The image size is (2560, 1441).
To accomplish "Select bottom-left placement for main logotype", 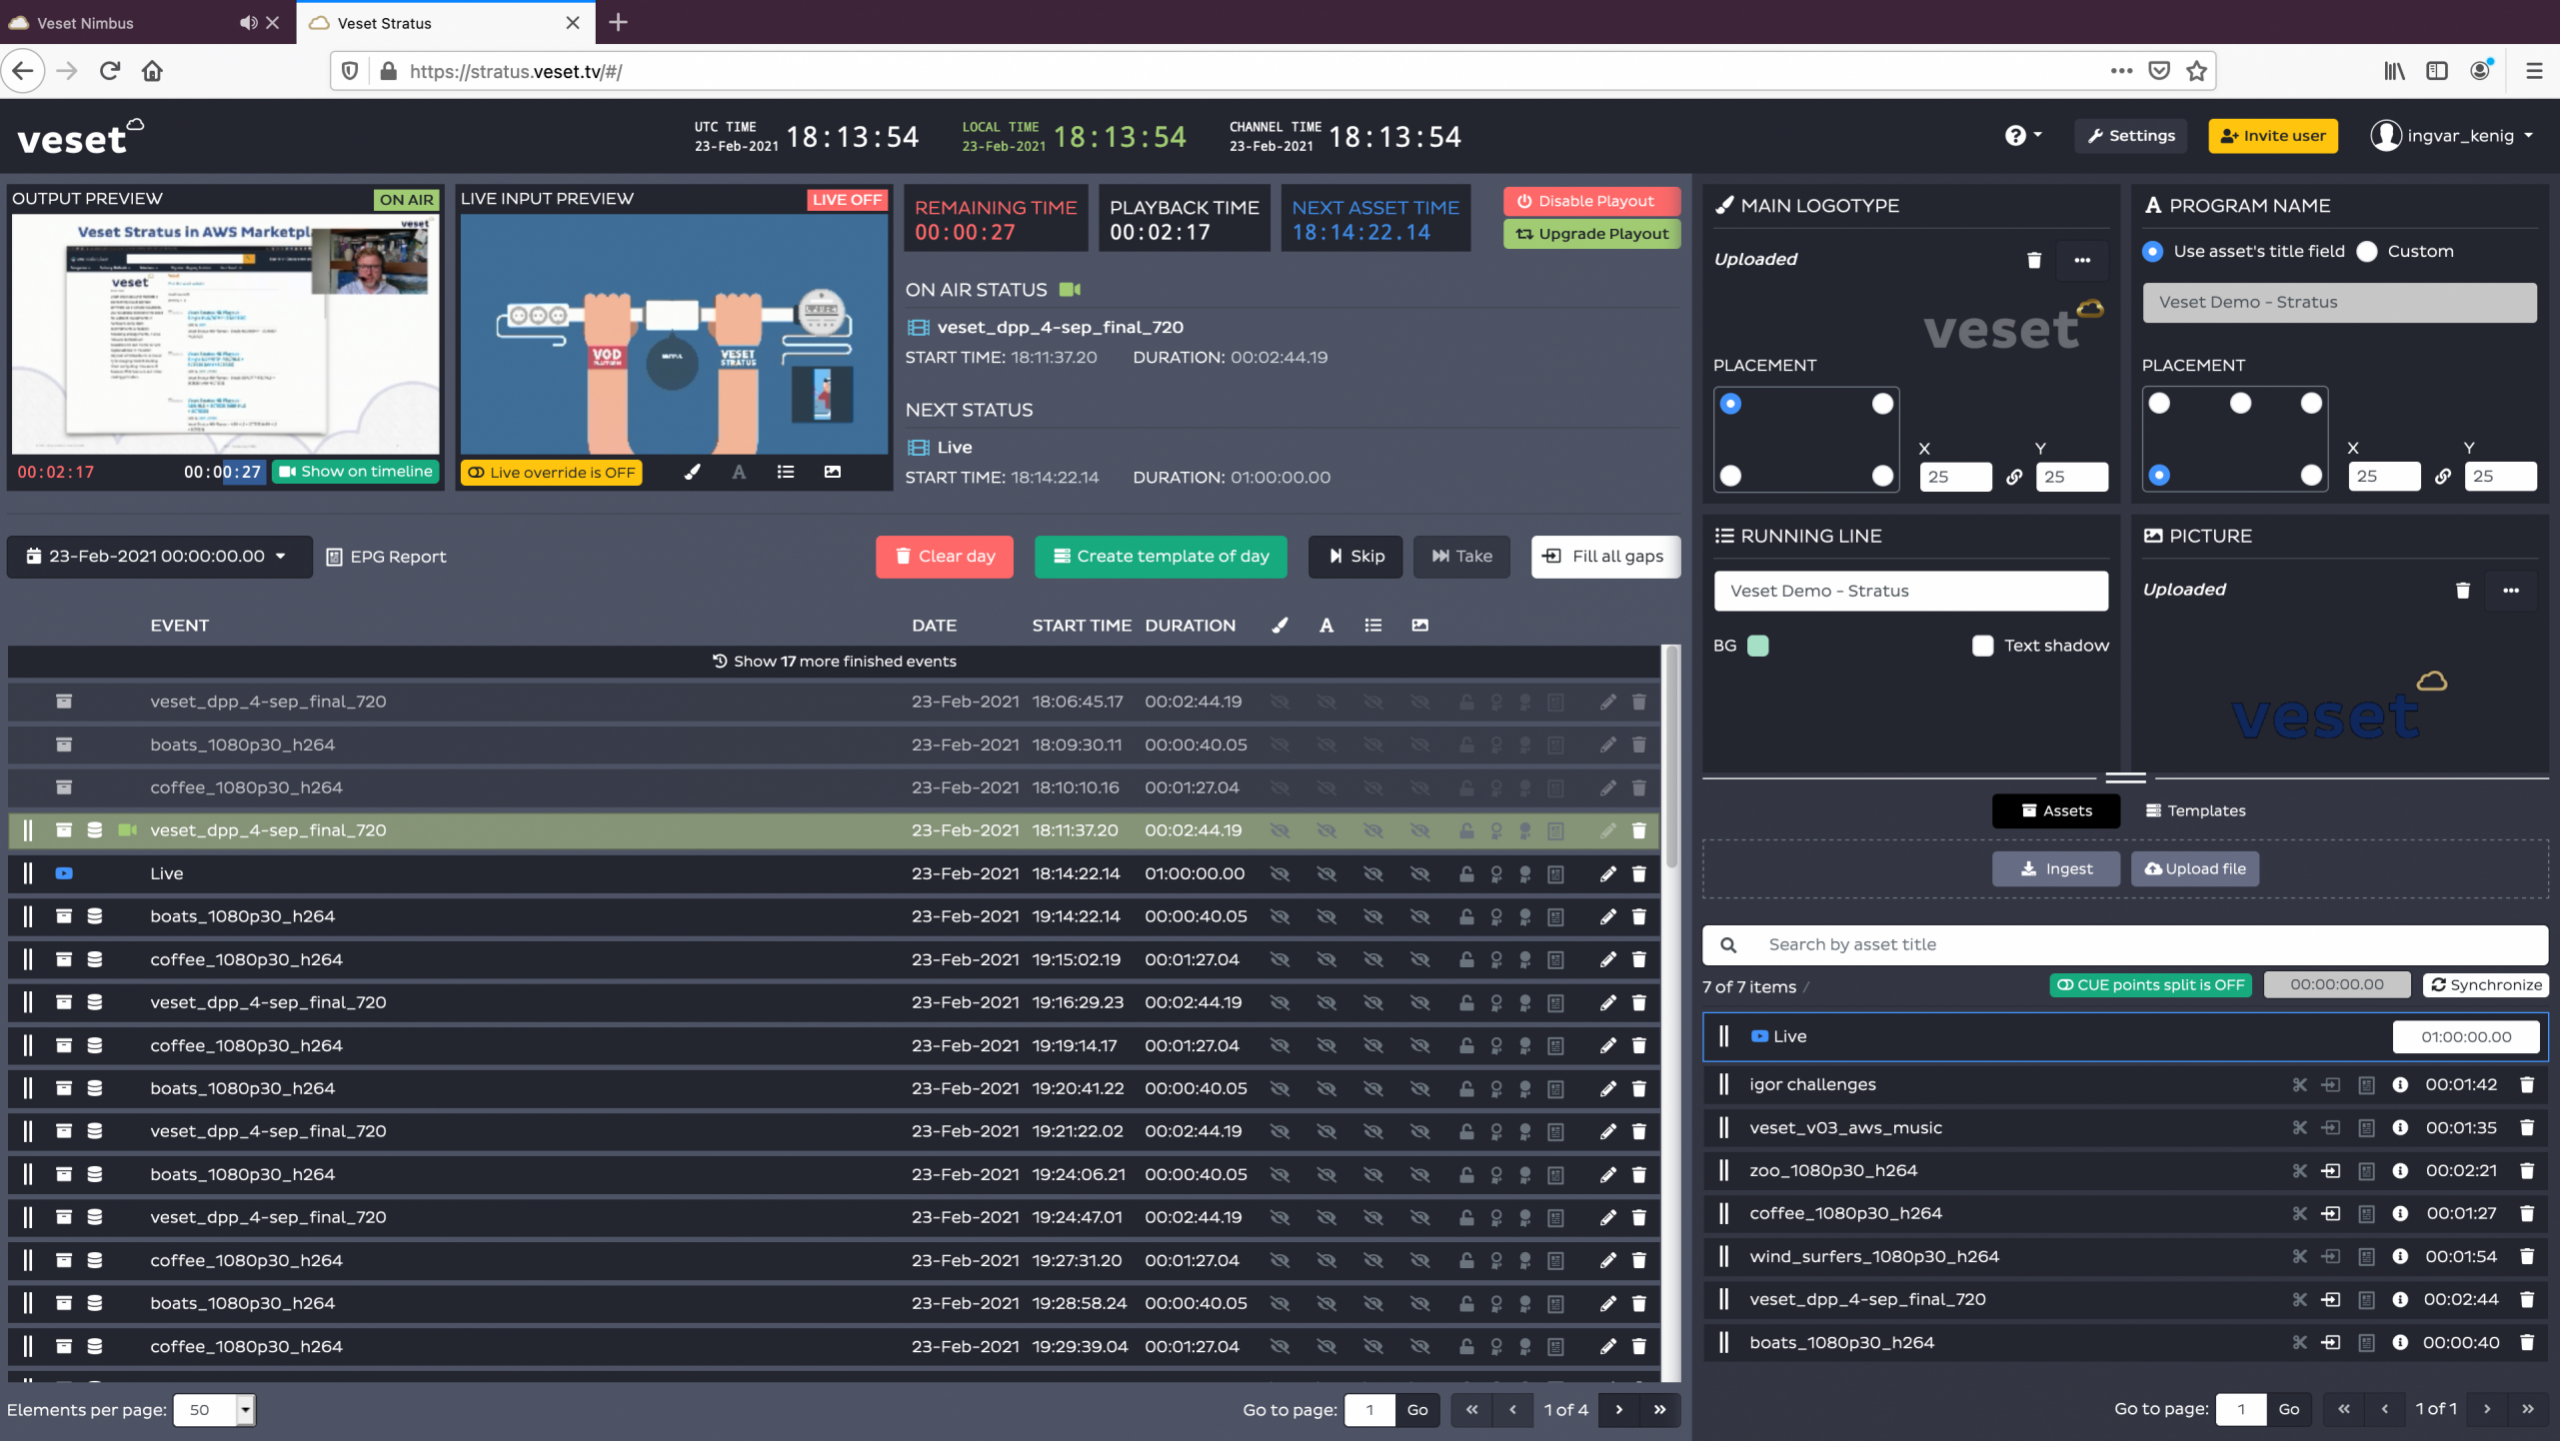I will (1731, 476).
